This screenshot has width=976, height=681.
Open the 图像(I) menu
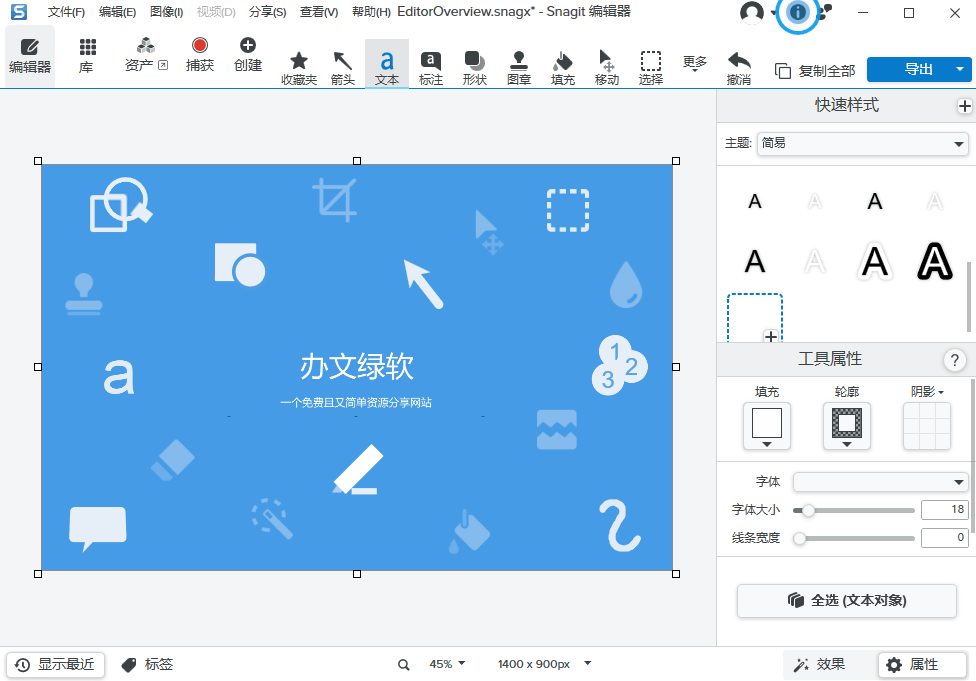tap(166, 12)
